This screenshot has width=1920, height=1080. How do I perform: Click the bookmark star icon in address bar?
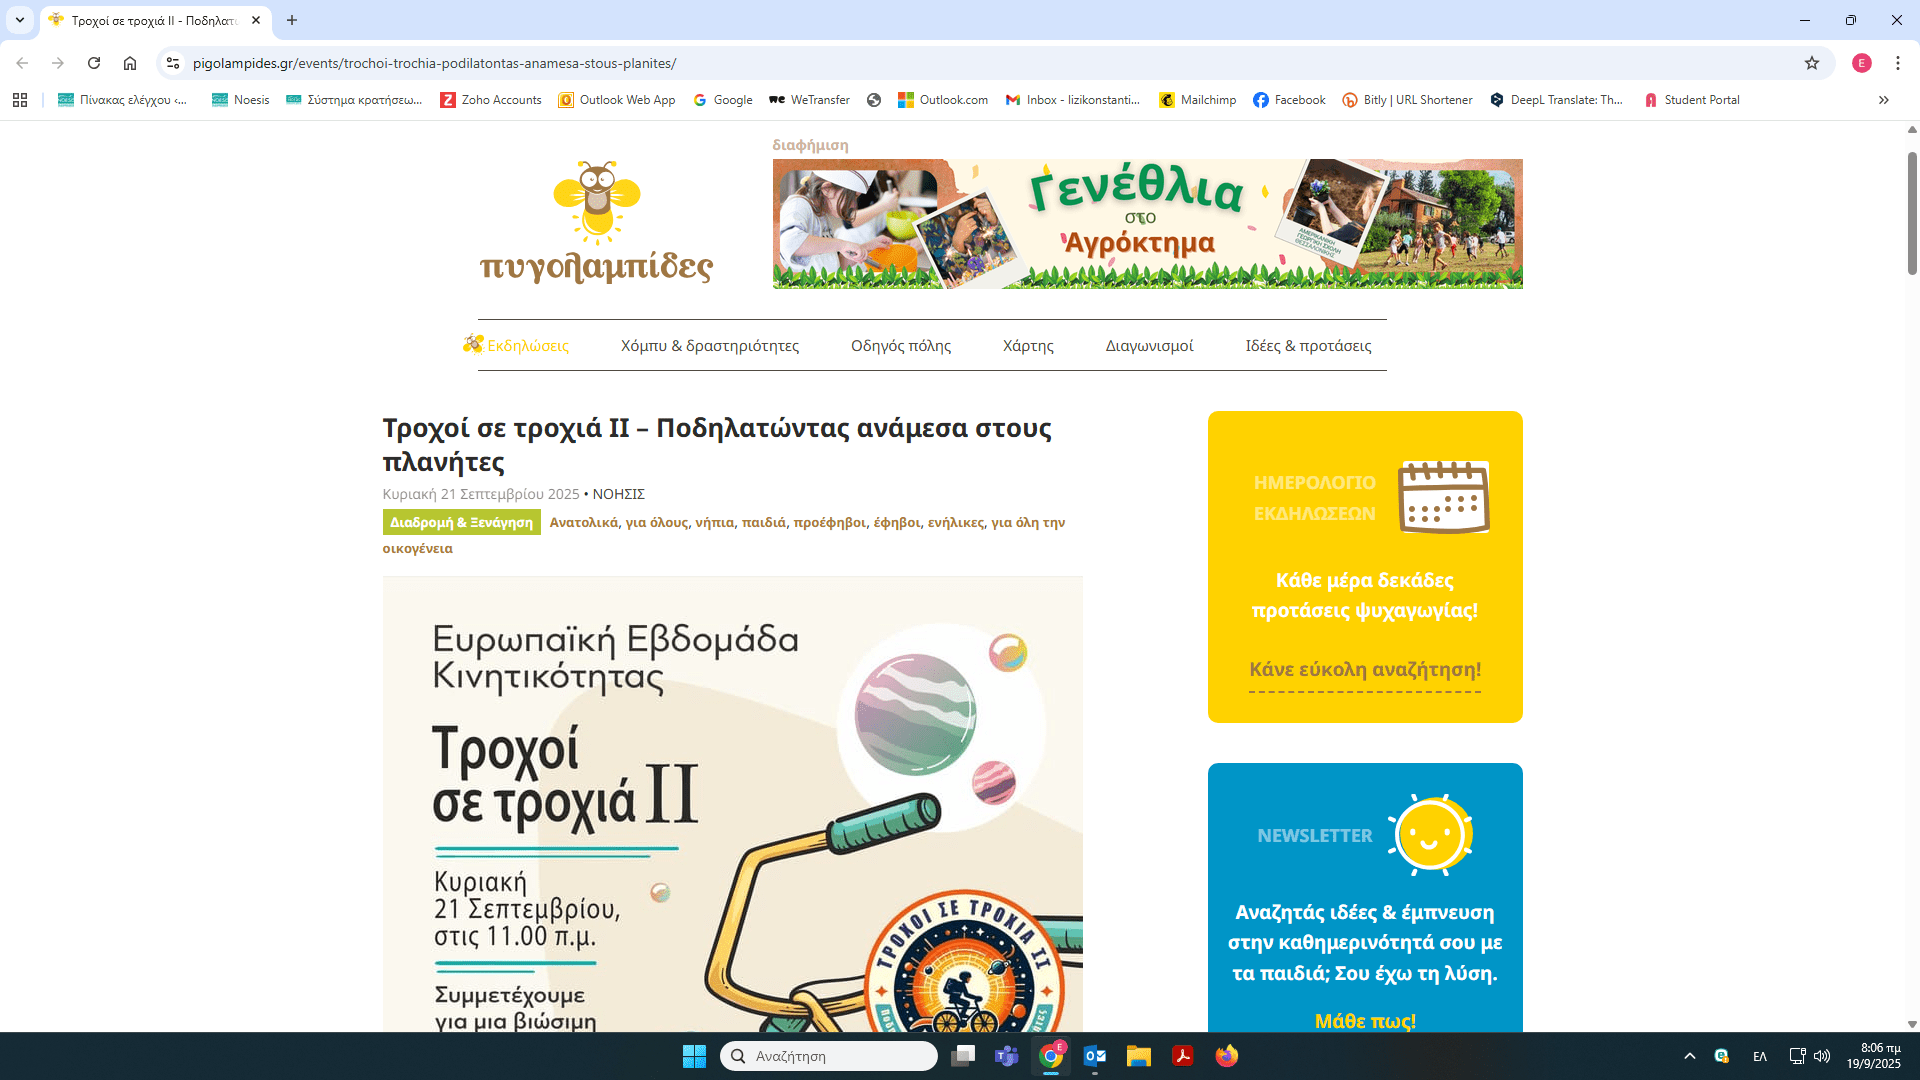(x=1811, y=63)
